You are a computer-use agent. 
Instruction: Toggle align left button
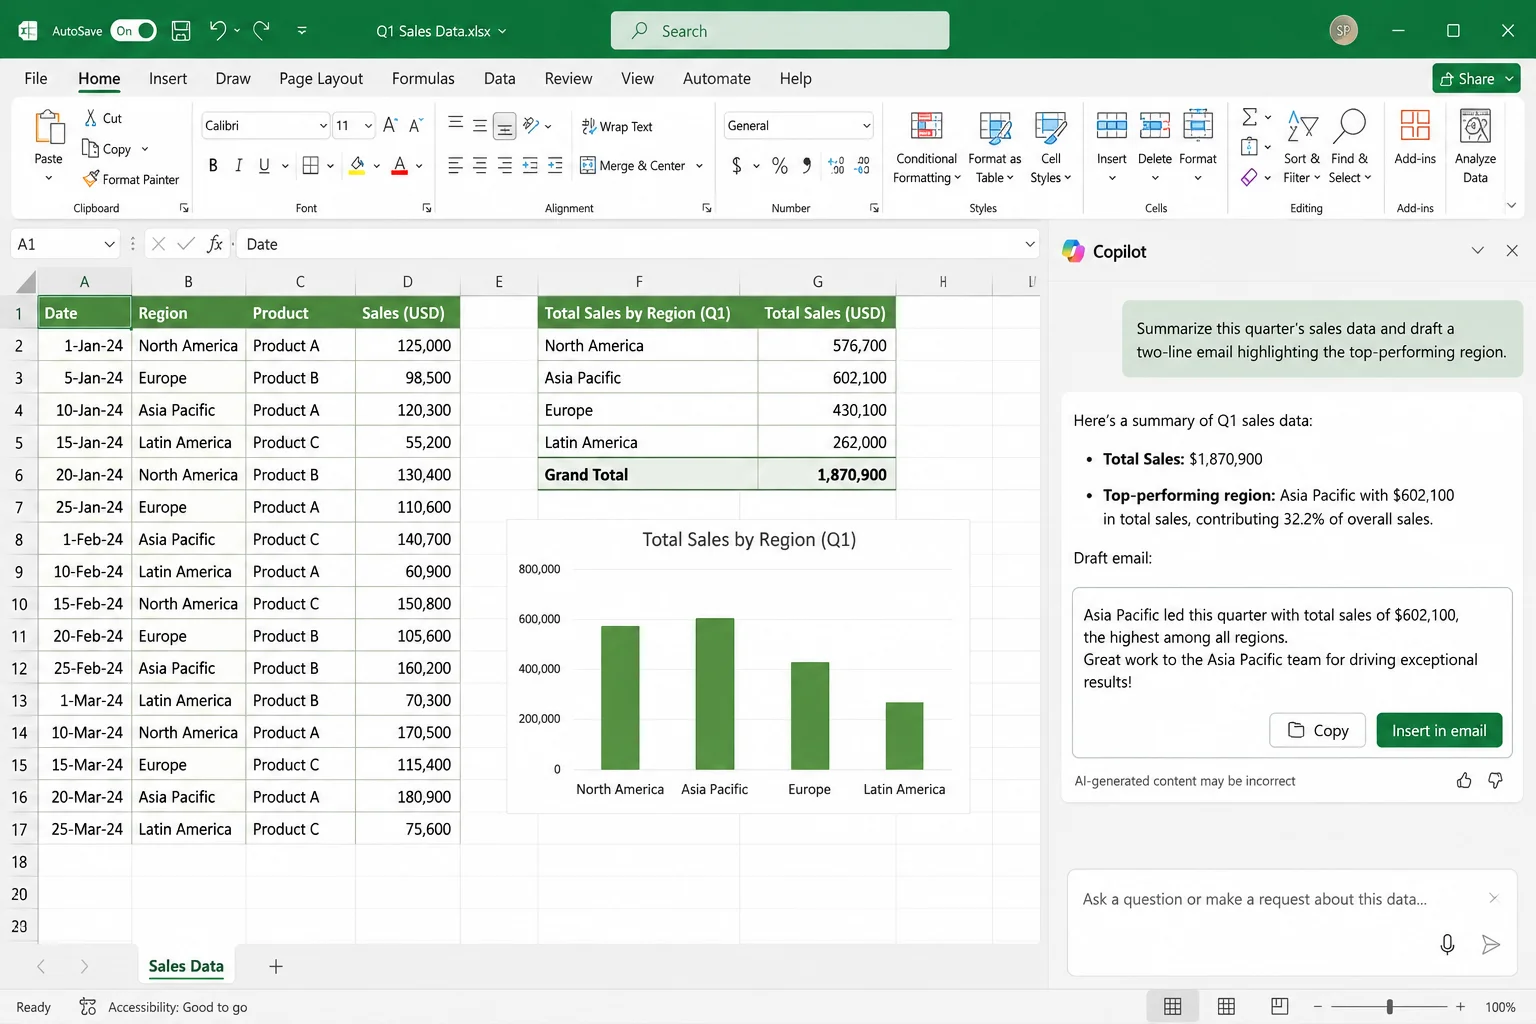point(455,165)
